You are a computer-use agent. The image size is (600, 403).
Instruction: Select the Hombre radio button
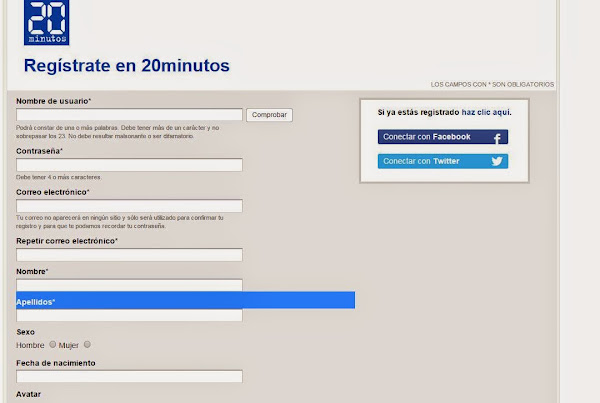click(52, 344)
